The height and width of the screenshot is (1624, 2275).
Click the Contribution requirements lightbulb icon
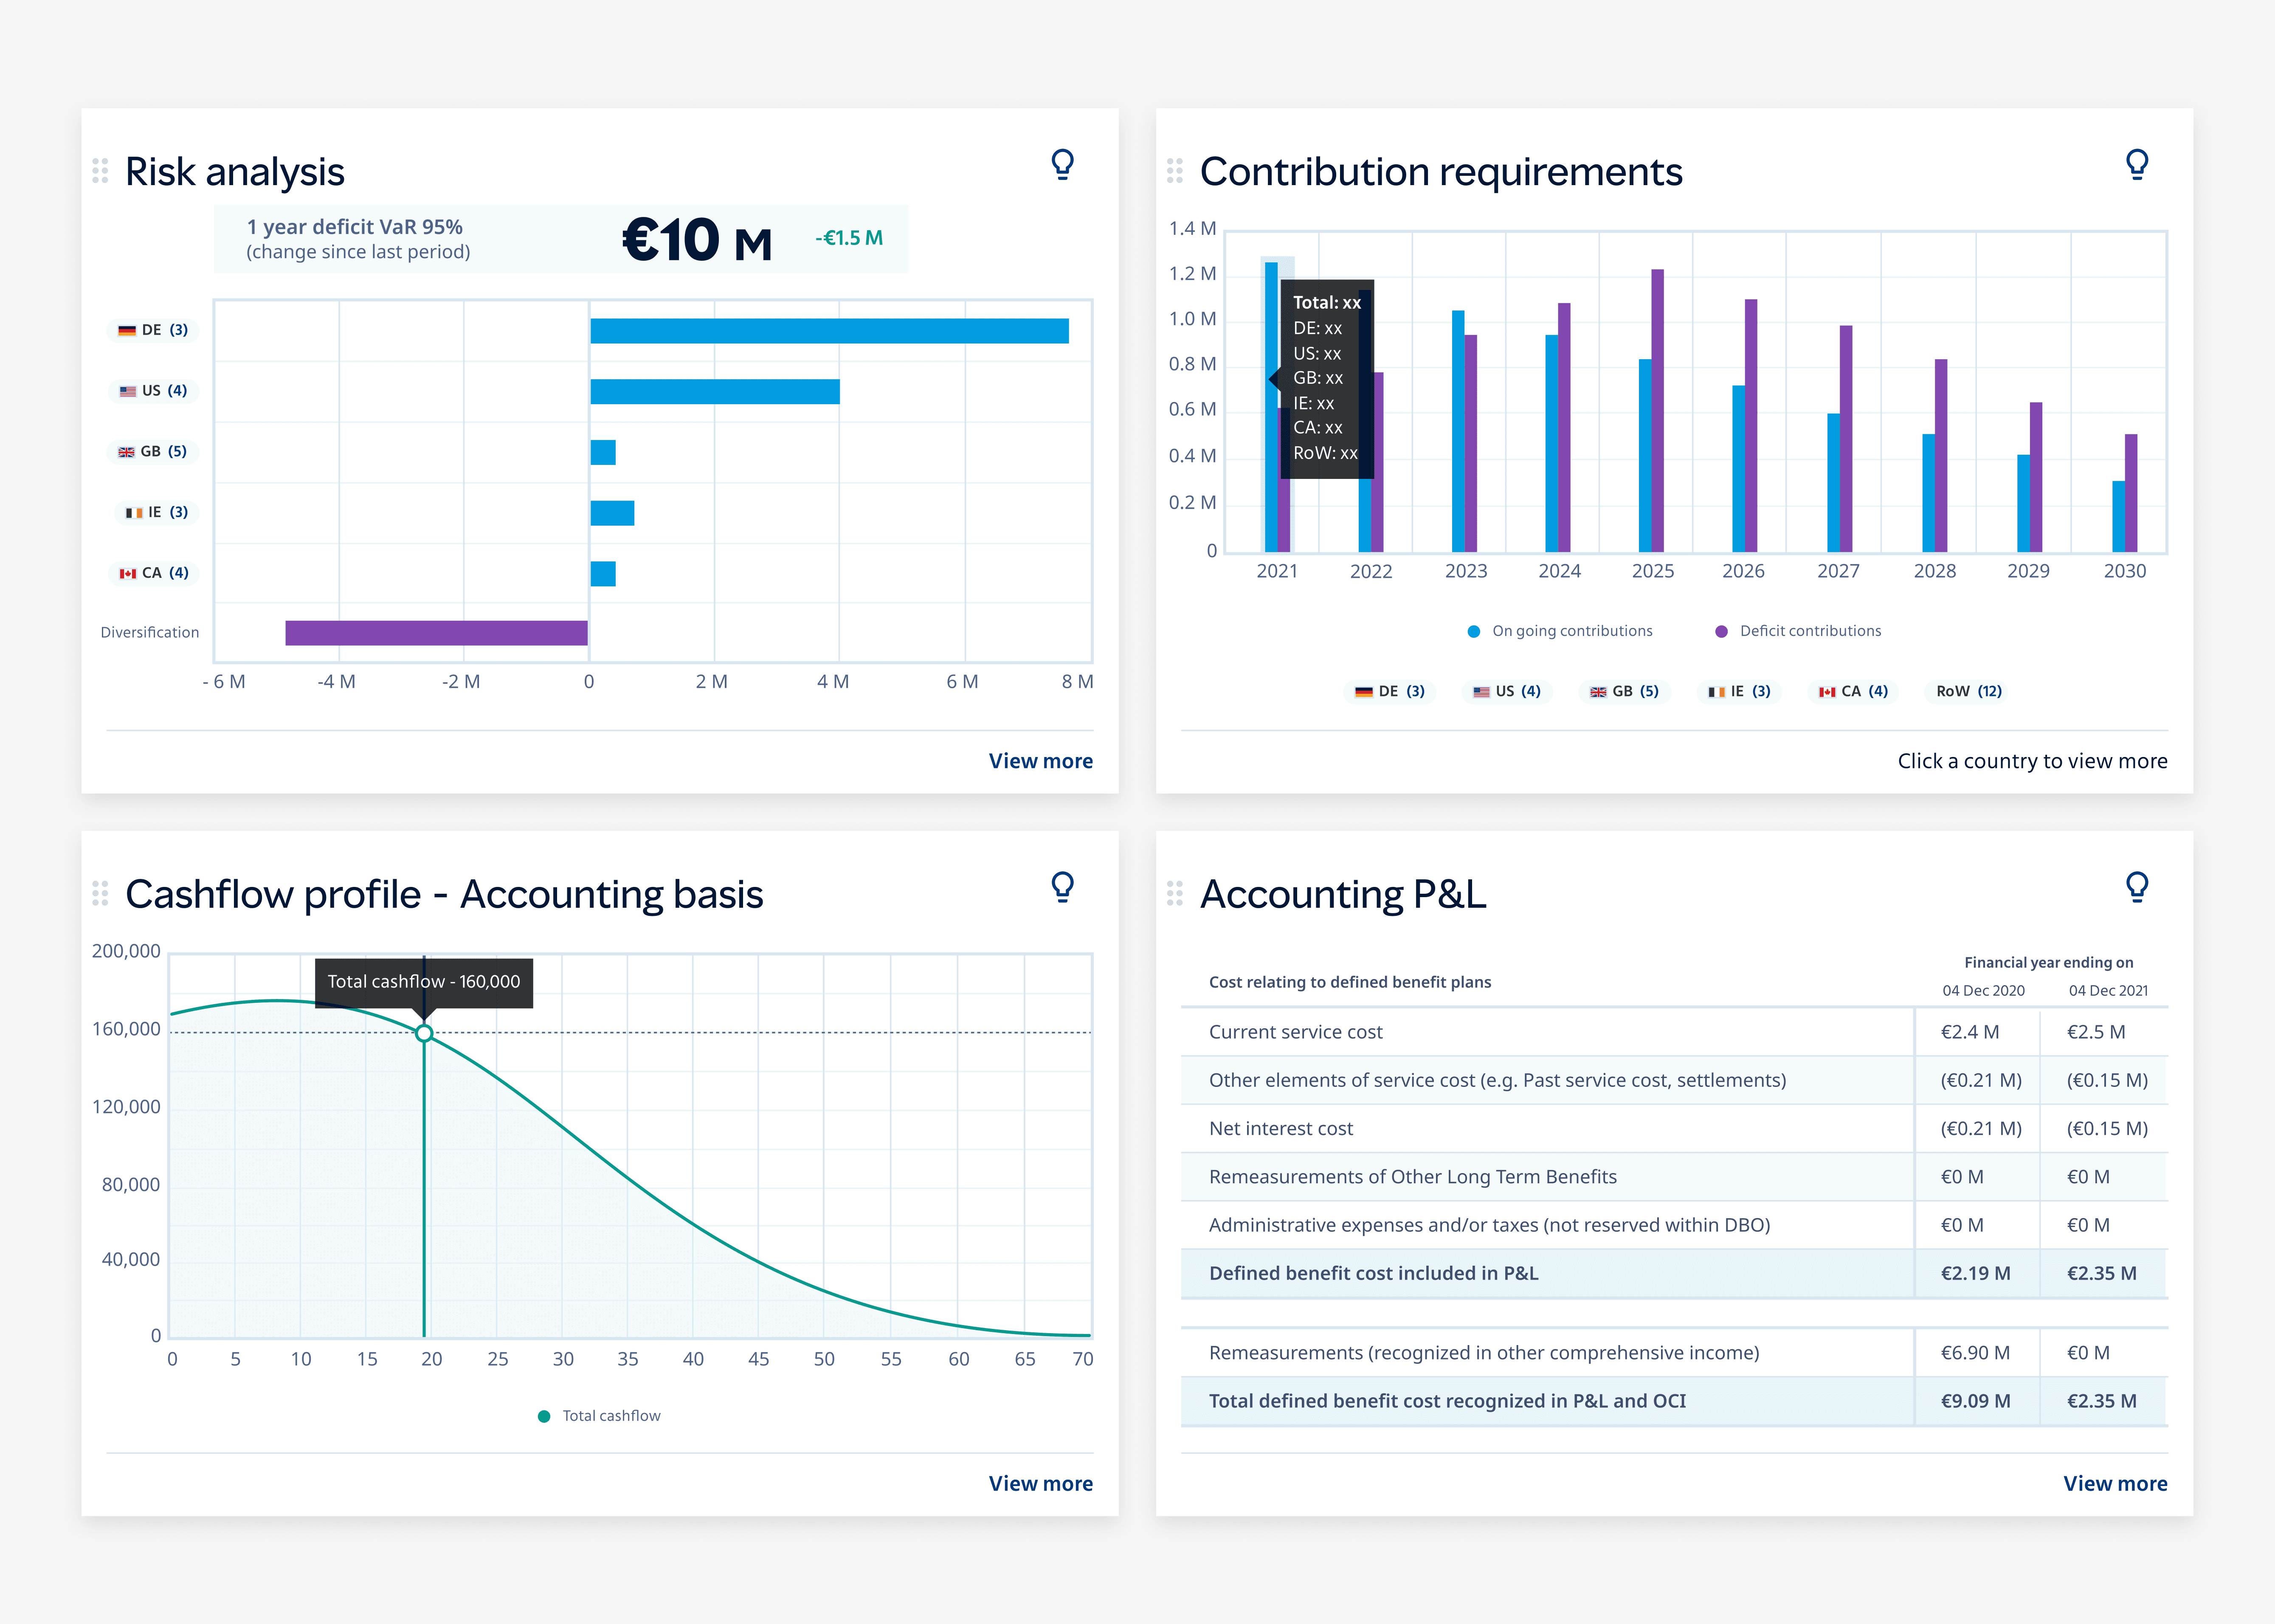pos(2136,164)
